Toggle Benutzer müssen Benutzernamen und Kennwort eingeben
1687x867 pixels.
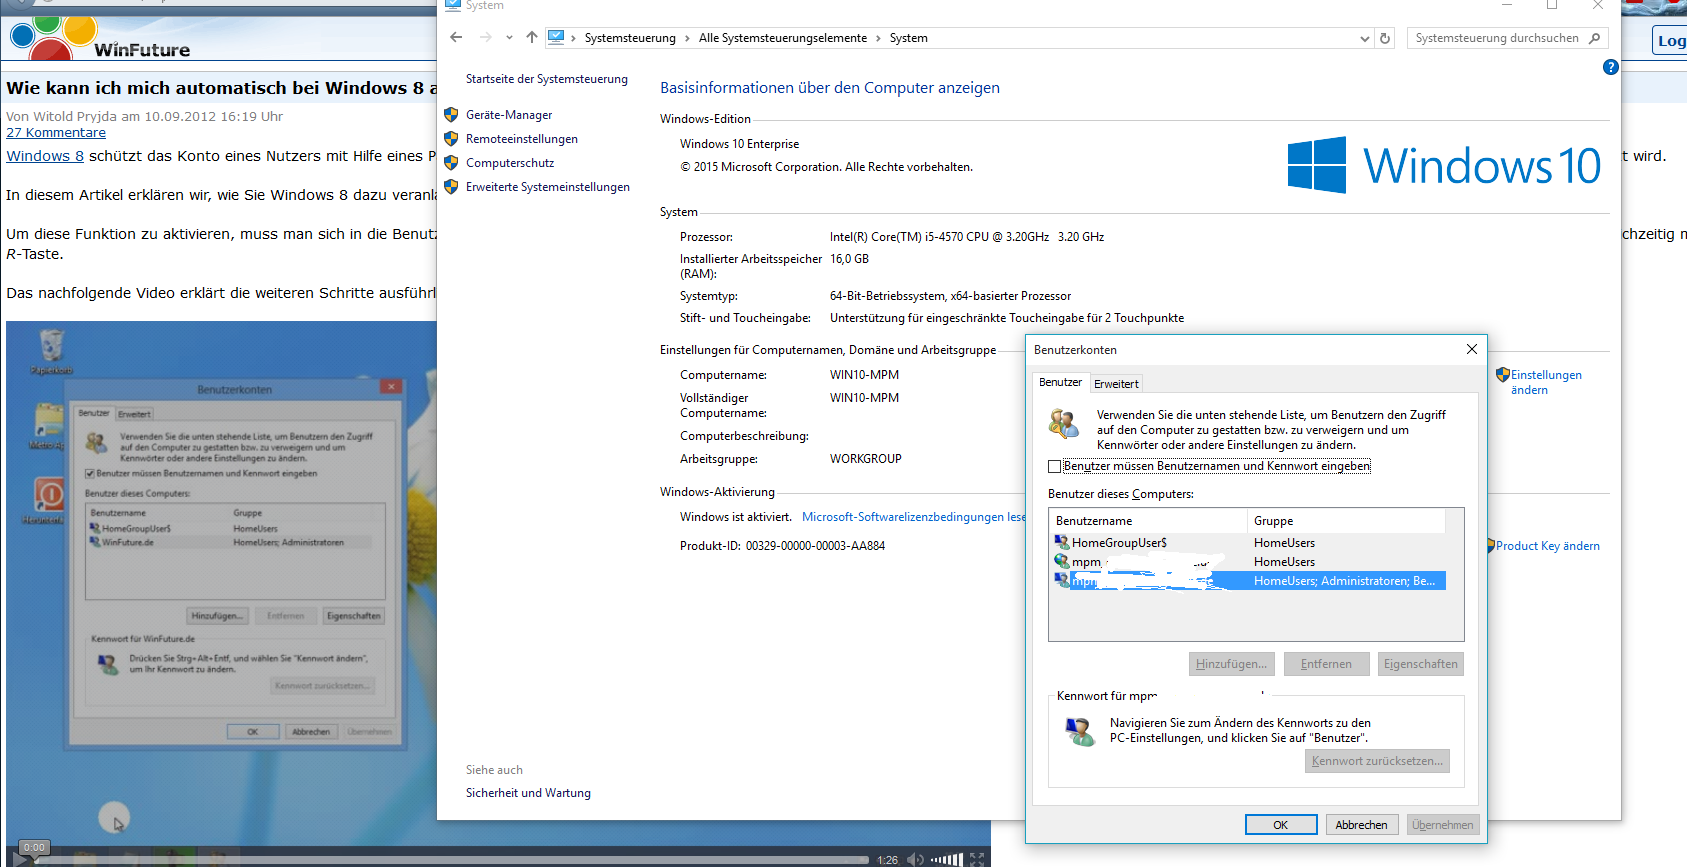1054,466
